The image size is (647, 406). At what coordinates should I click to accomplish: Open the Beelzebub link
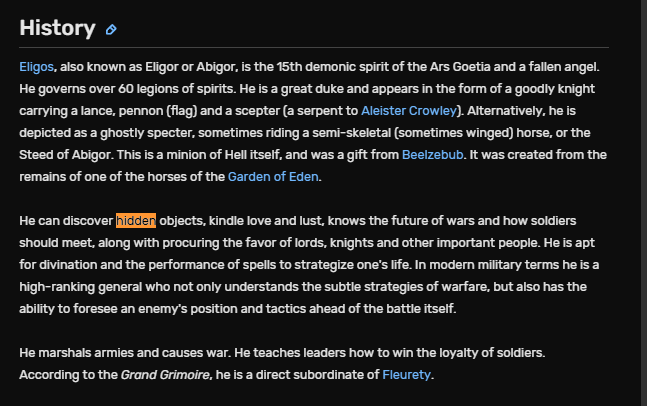(435, 154)
